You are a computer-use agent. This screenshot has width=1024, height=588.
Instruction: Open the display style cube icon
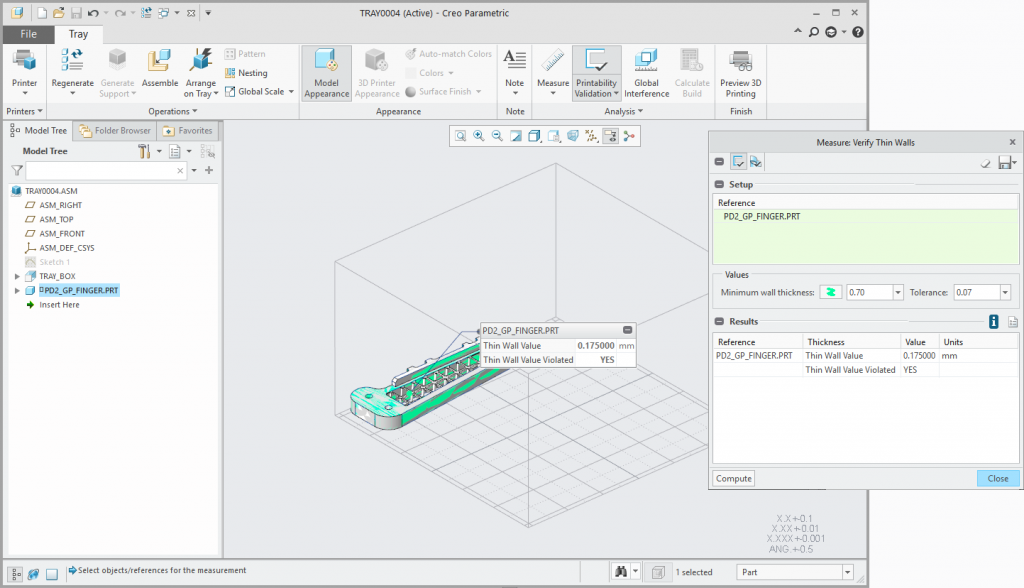point(534,136)
